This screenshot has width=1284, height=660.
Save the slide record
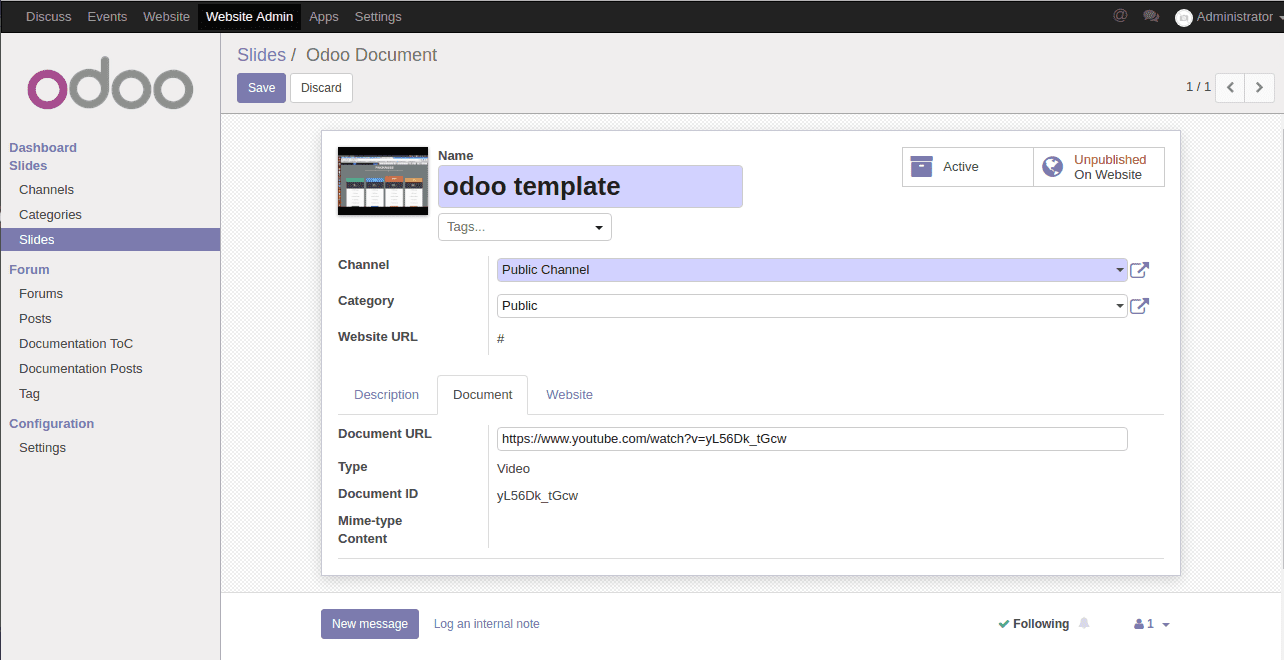tap(261, 88)
